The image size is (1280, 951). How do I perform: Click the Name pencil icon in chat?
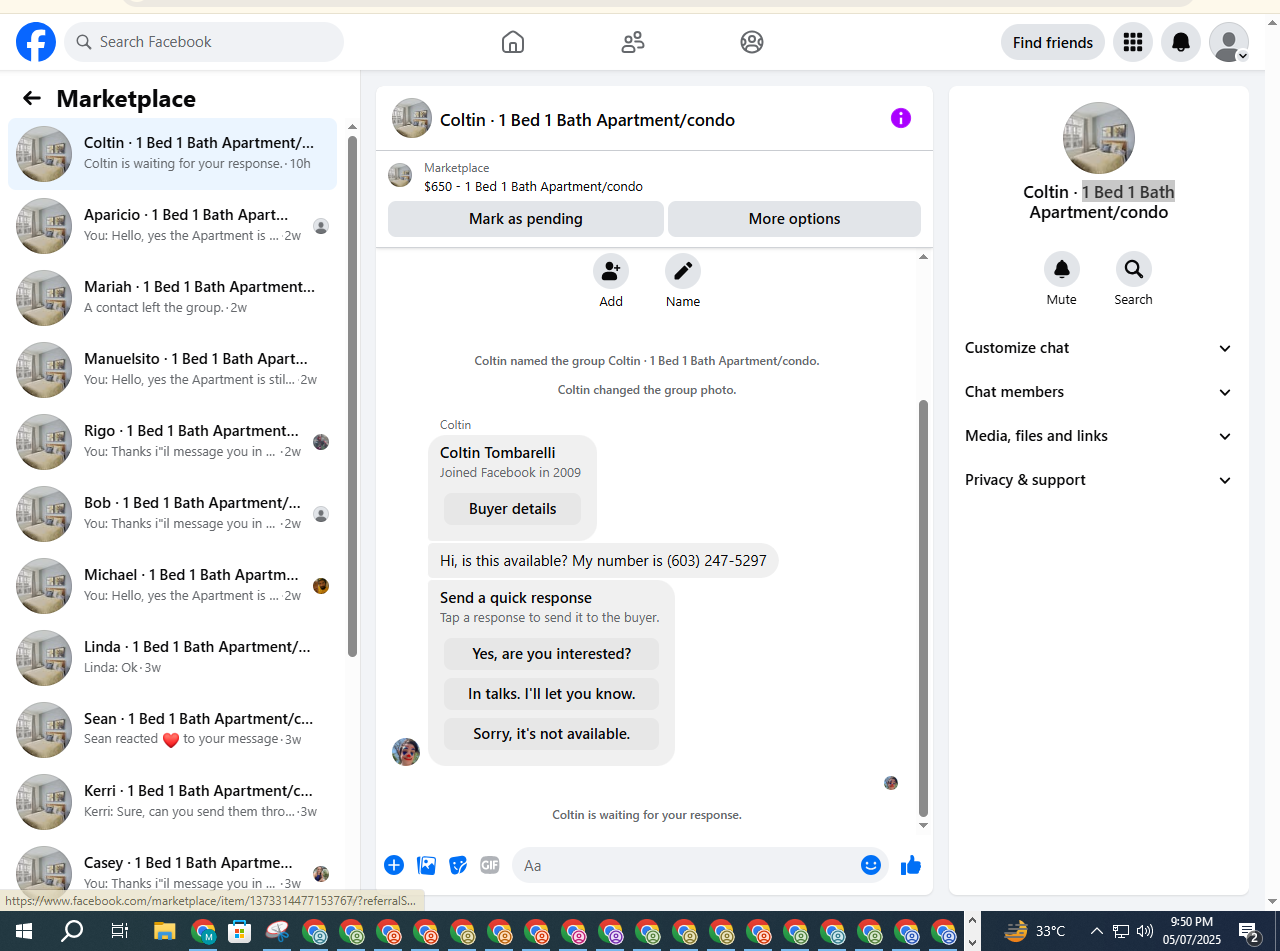click(x=683, y=271)
